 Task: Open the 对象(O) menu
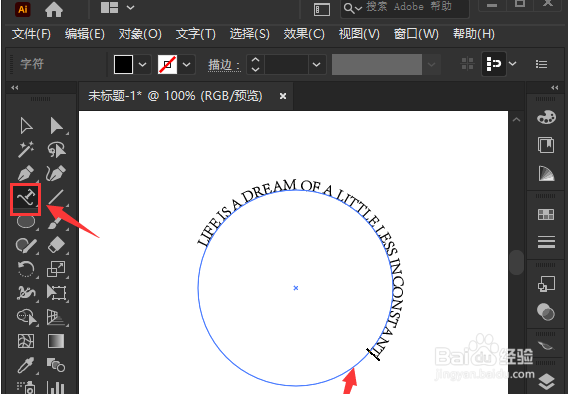(140, 34)
